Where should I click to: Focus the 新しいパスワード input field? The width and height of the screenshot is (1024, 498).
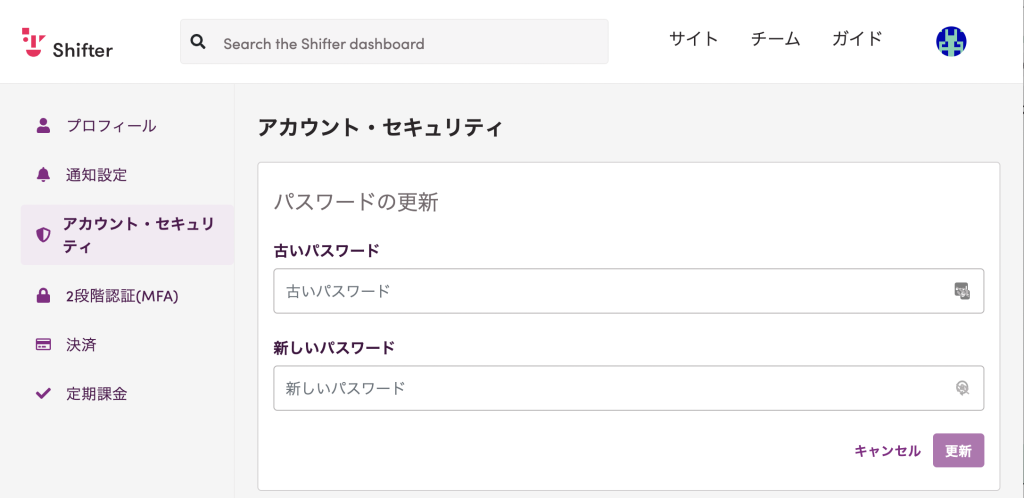point(628,388)
